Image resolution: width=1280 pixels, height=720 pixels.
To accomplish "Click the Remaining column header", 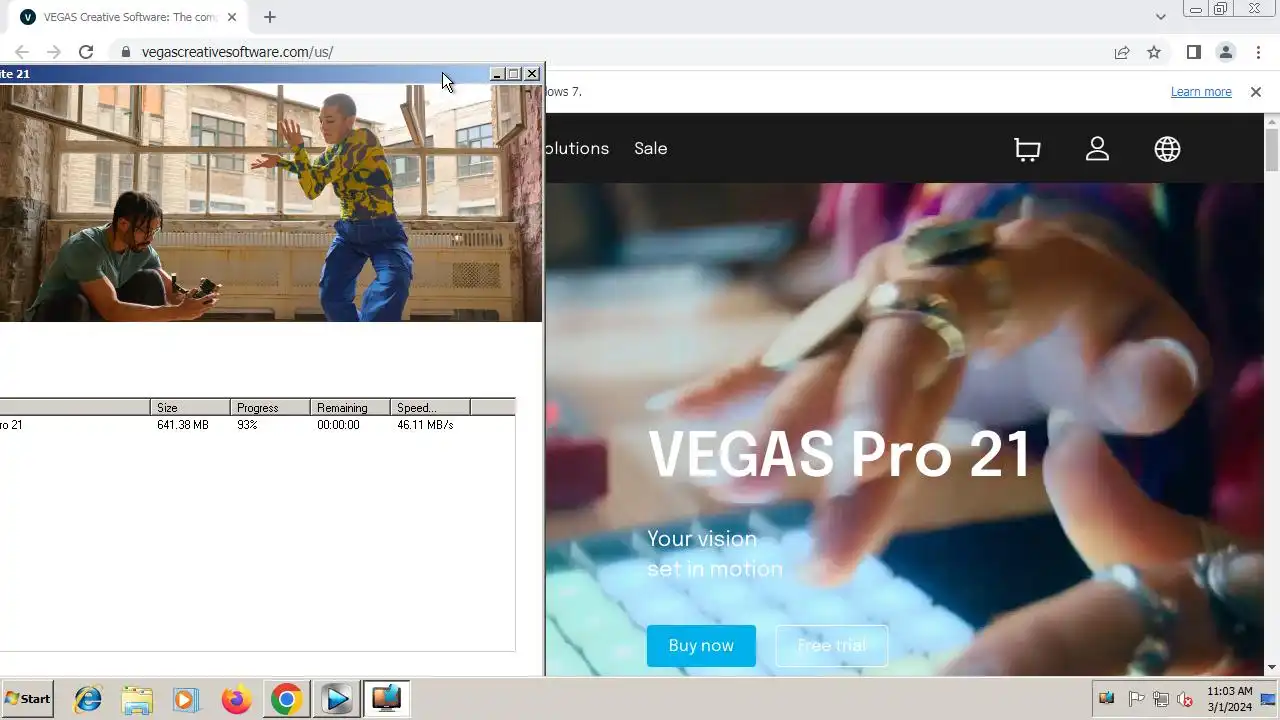I will point(350,408).
